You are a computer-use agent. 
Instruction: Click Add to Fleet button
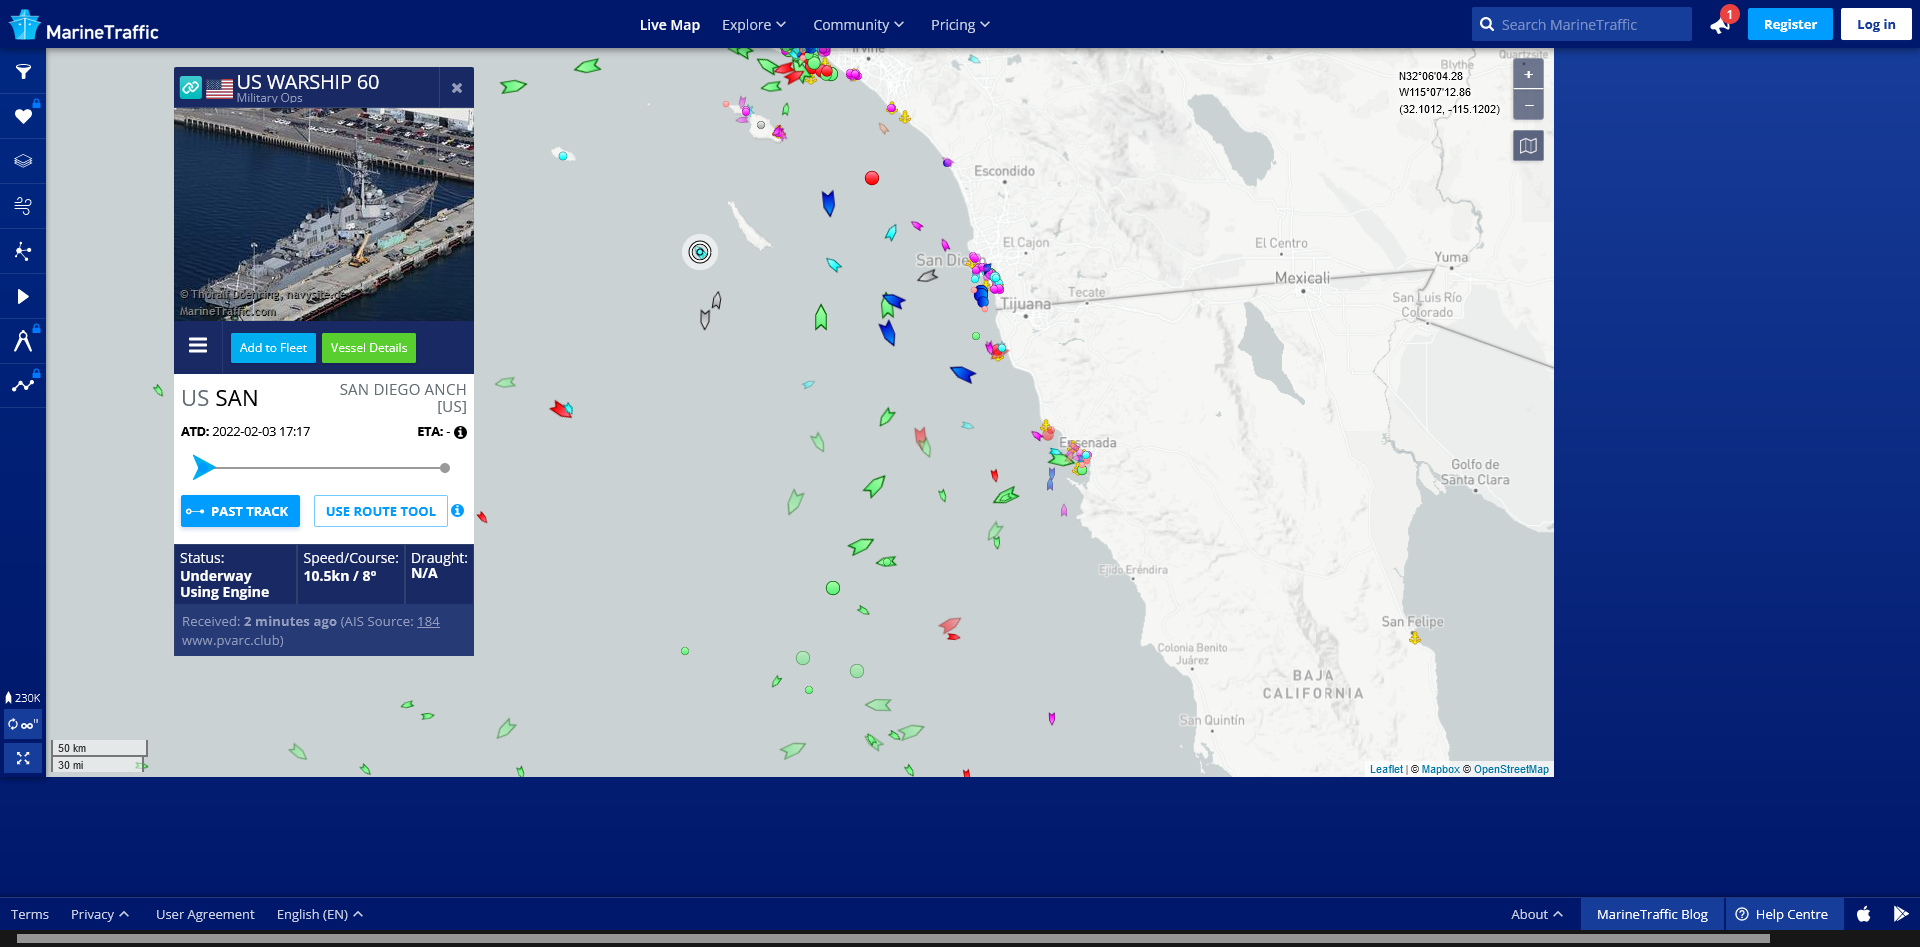[273, 348]
